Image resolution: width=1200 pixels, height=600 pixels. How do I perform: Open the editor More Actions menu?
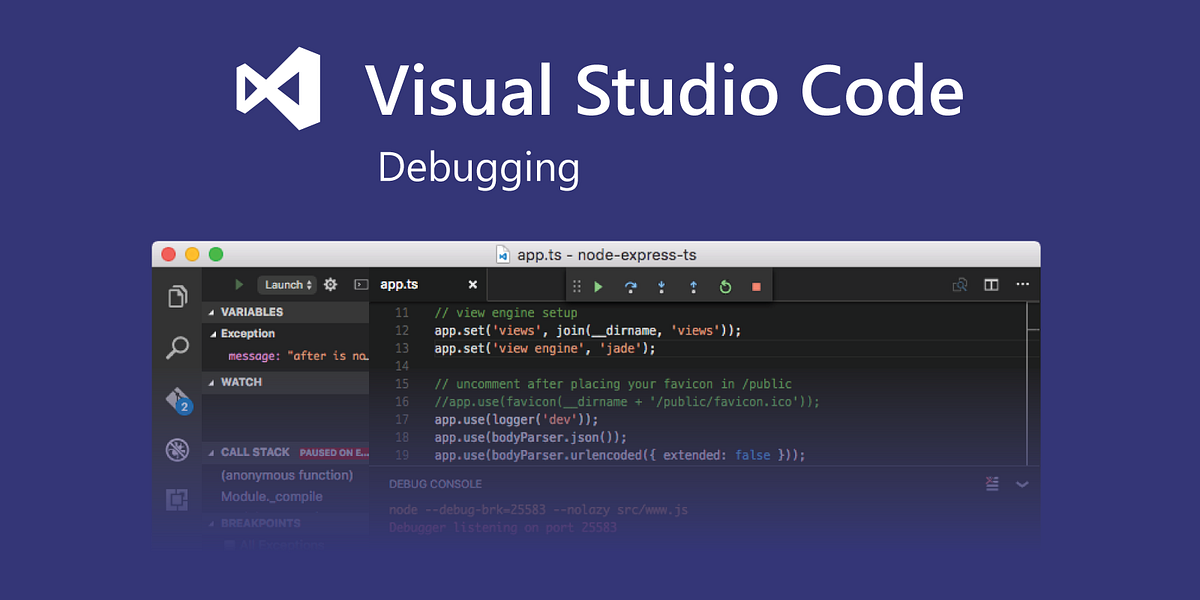coord(1022,284)
